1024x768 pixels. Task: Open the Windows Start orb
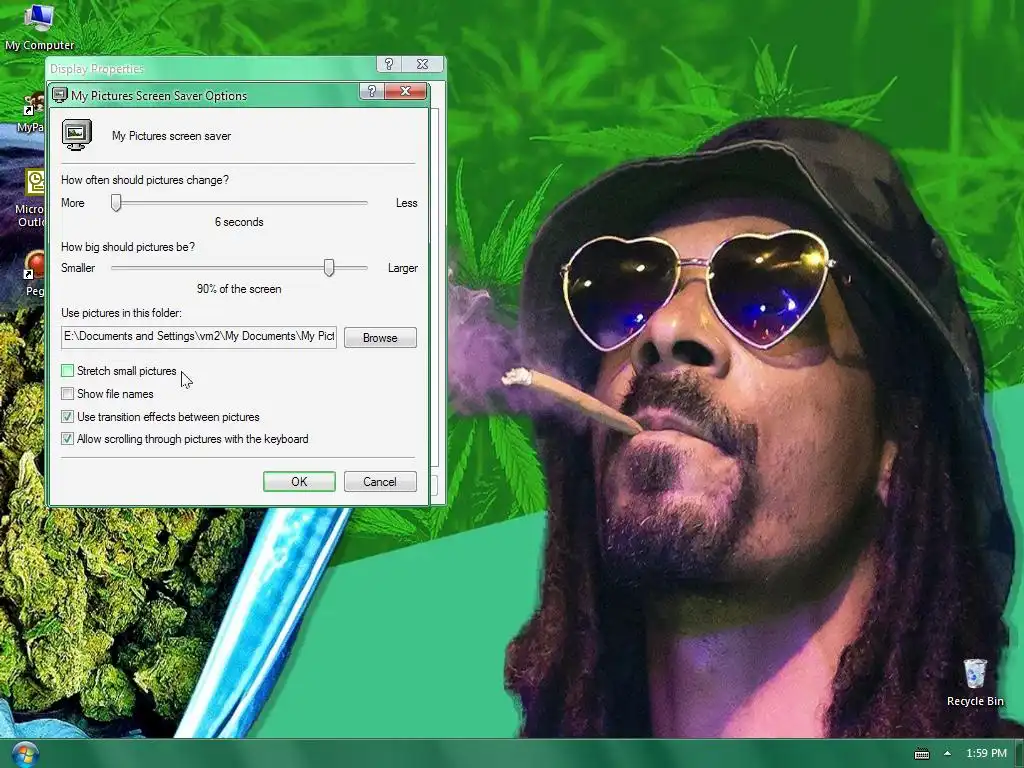tap(25, 754)
